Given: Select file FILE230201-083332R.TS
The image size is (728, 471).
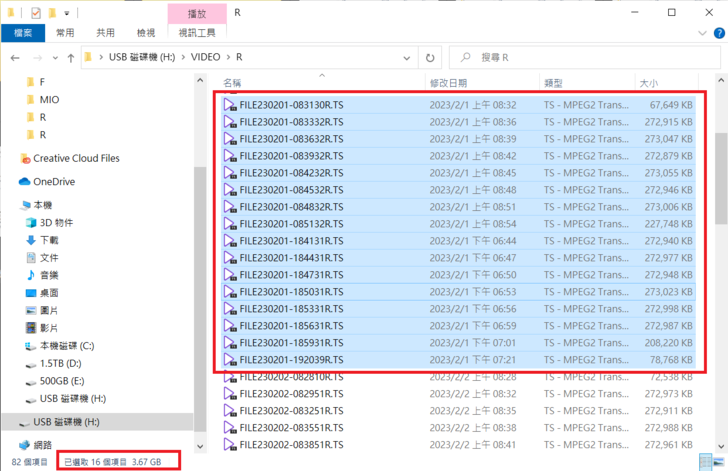Looking at the screenshot, I should pos(291,122).
